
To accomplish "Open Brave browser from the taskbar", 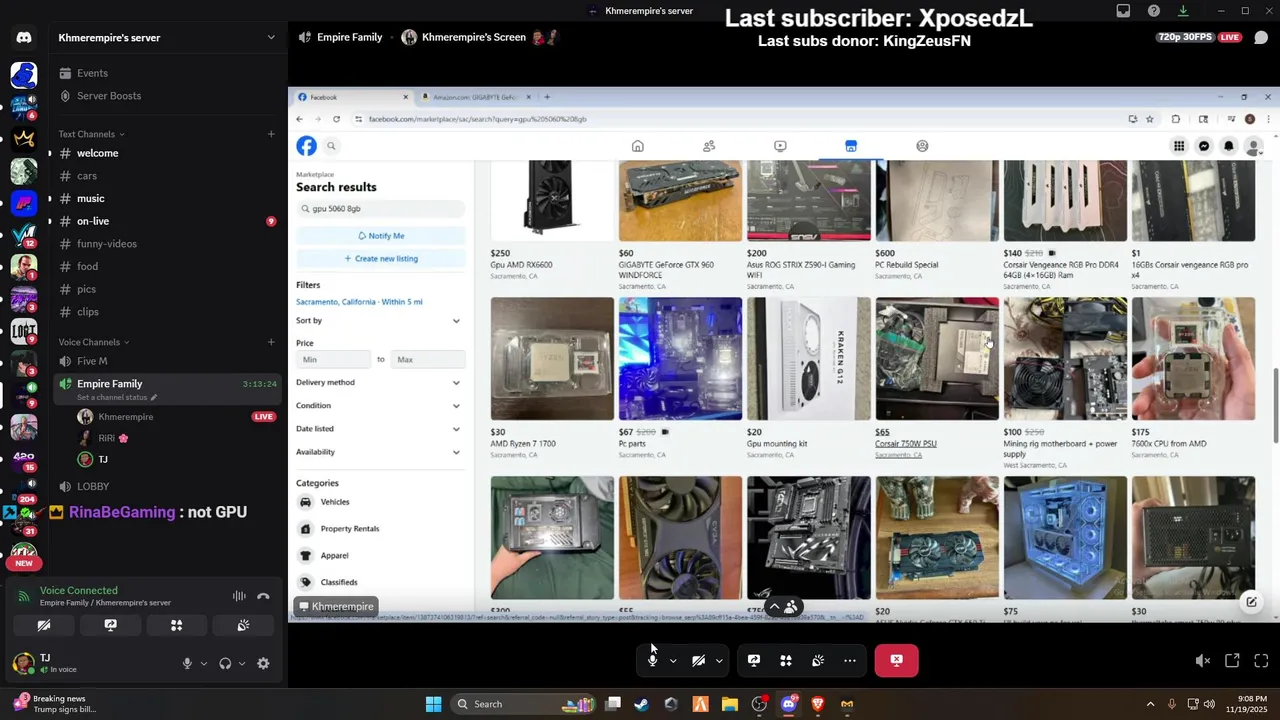I will click(817, 704).
